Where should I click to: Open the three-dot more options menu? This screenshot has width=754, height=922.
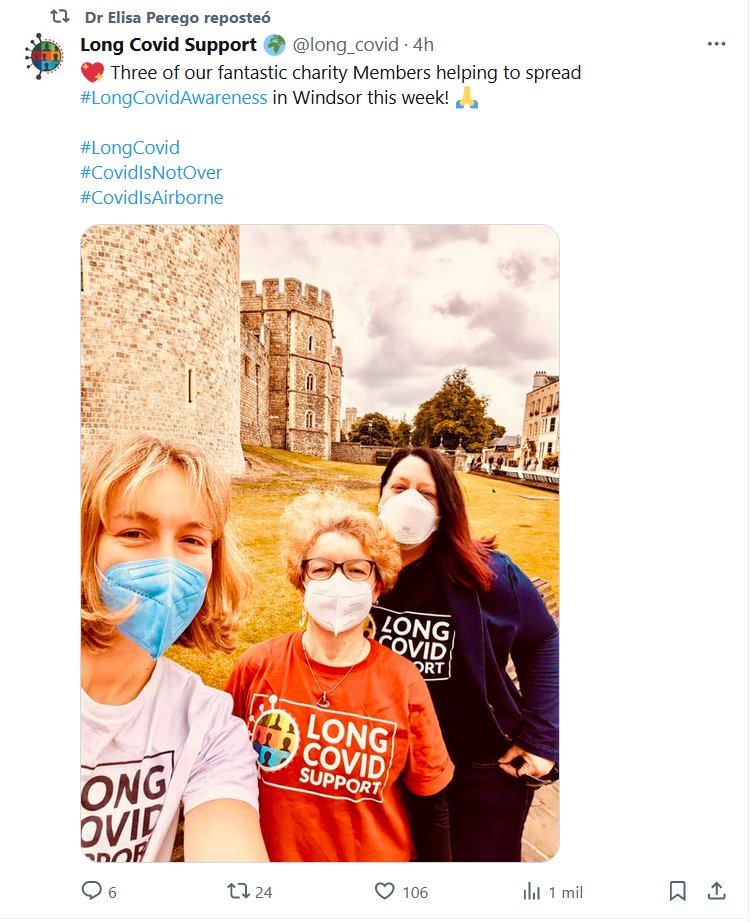pos(716,44)
